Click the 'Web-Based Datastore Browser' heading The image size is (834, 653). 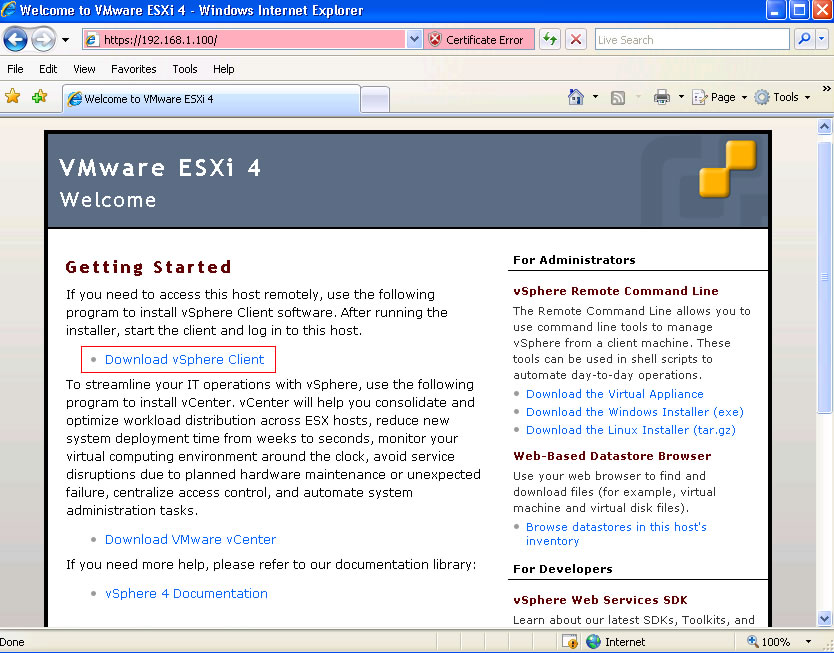612,456
